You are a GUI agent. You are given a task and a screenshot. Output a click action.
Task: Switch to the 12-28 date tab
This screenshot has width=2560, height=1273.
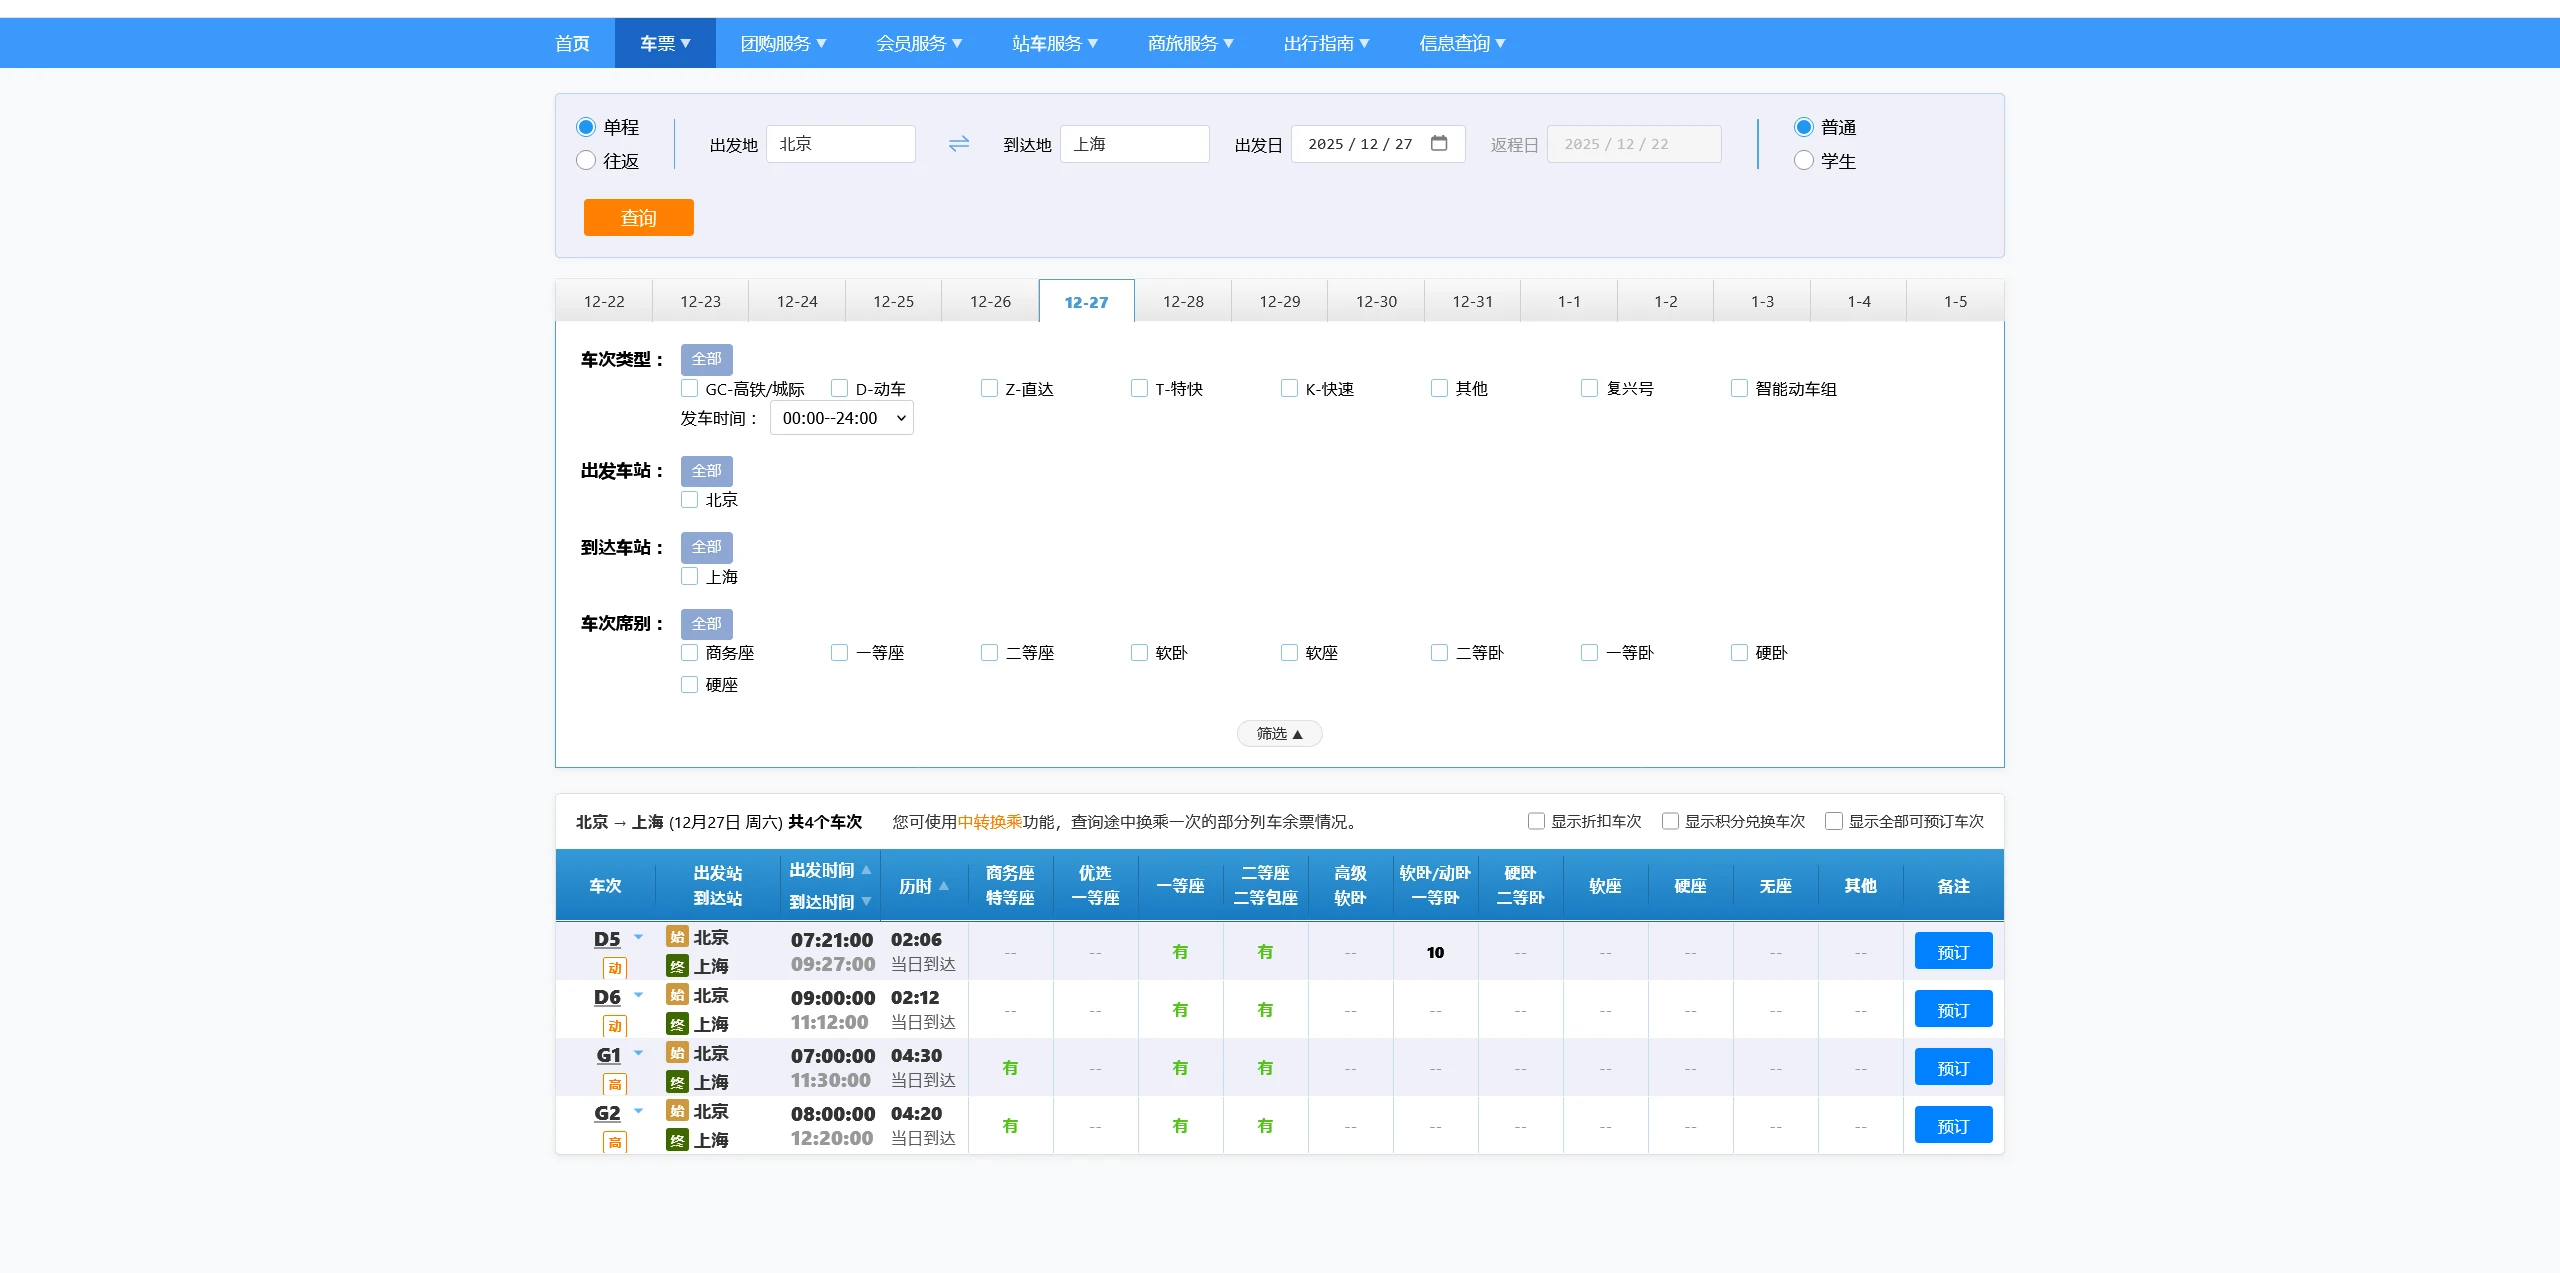coord(1183,301)
